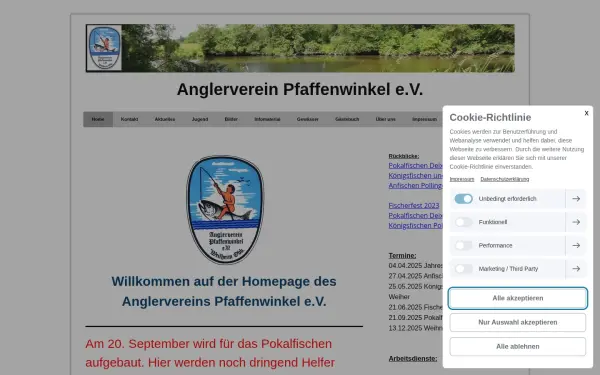Expand details arrow for Performance
The image size is (600, 375).
click(576, 246)
